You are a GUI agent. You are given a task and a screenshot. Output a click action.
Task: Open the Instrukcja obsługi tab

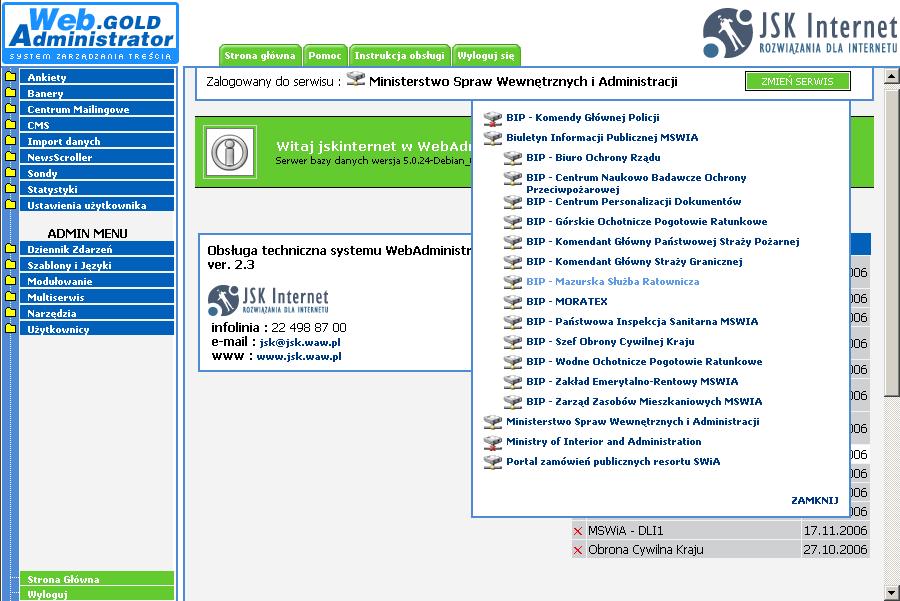coord(399,56)
